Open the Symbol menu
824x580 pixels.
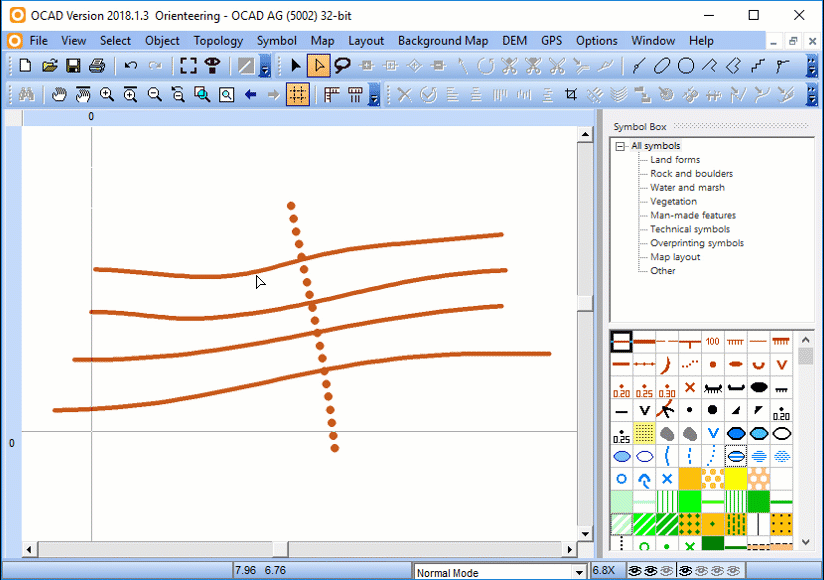(x=276, y=40)
